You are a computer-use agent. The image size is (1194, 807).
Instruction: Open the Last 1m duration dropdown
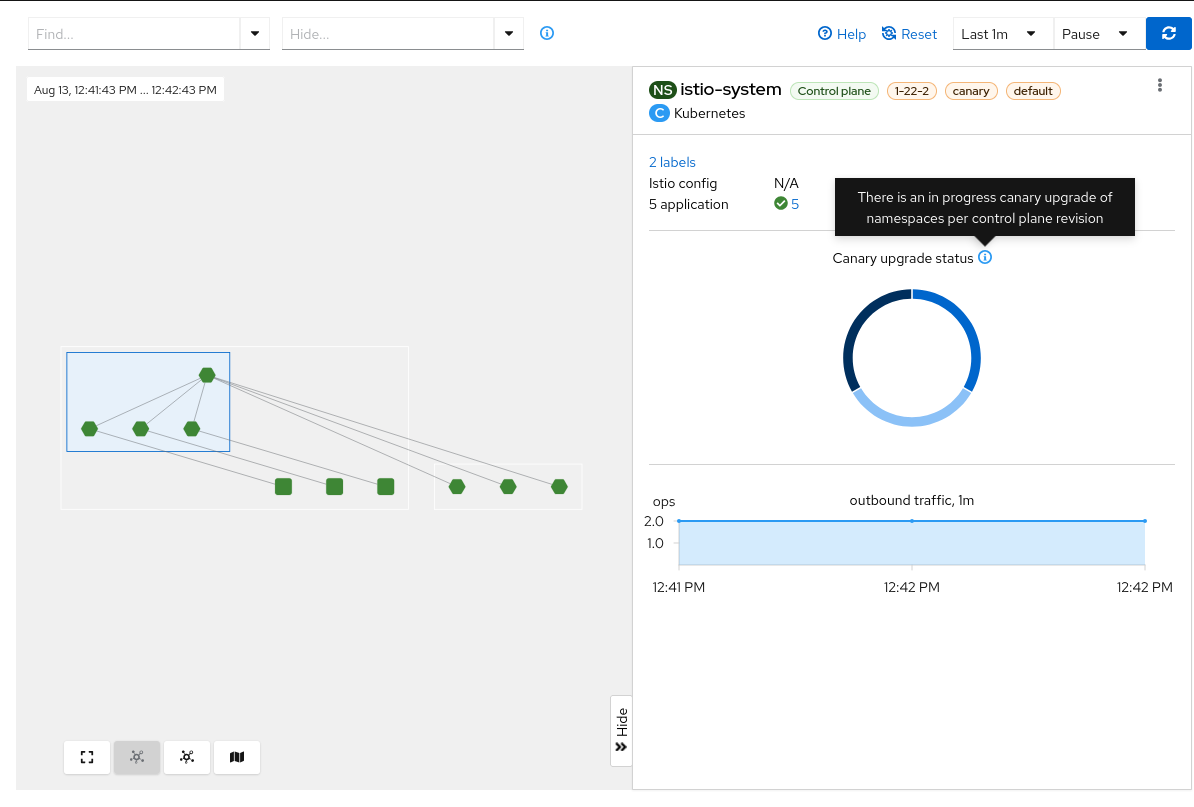point(1003,33)
